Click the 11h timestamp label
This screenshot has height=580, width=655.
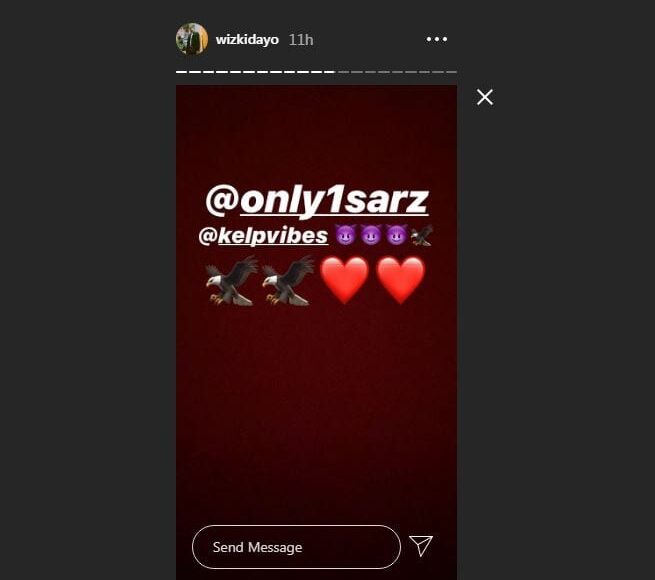click(x=301, y=40)
